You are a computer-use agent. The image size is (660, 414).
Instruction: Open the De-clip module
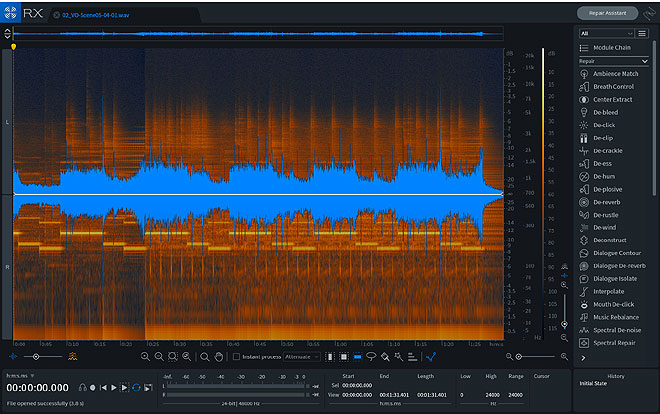(x=596, y=138)
